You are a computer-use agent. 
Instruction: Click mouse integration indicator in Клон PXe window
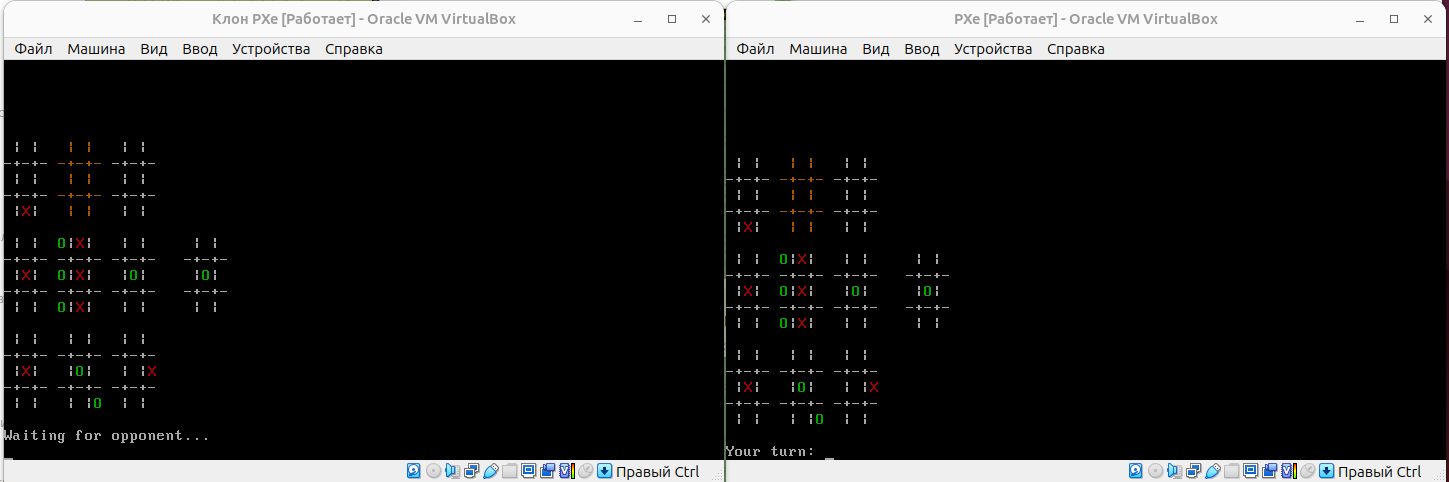pyautogui.click(x=586, y=471)
